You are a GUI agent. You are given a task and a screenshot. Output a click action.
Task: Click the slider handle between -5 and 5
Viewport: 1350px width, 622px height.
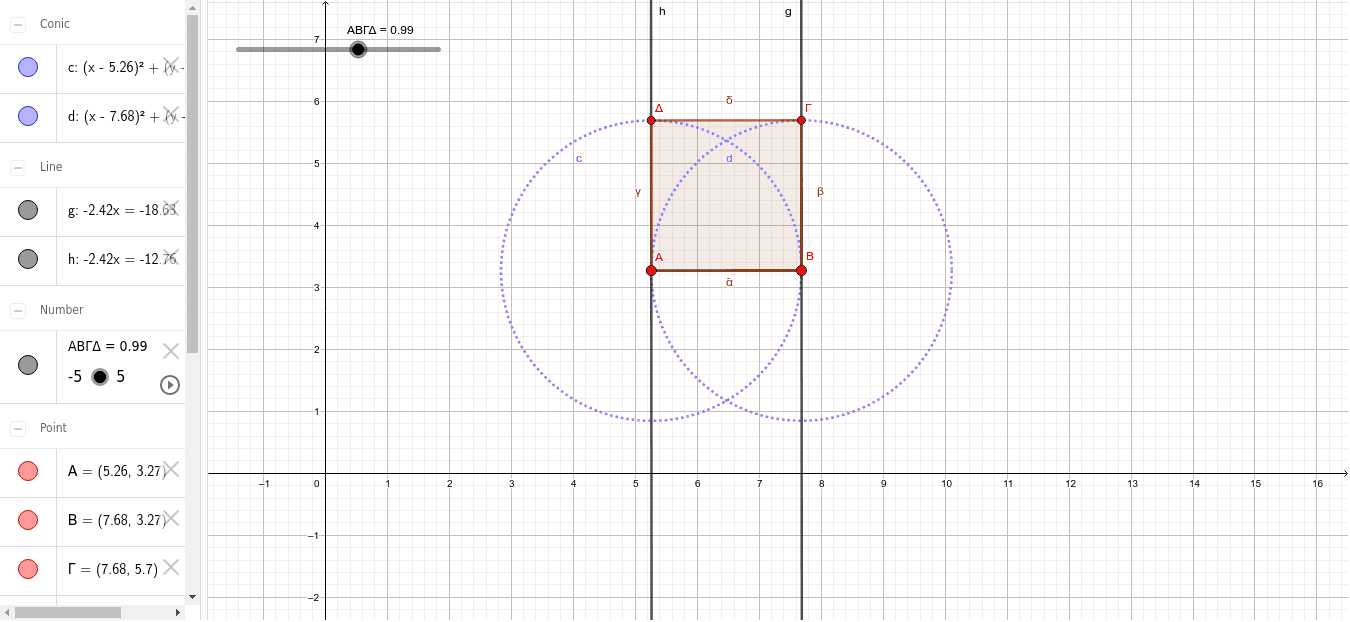[100, 377]
